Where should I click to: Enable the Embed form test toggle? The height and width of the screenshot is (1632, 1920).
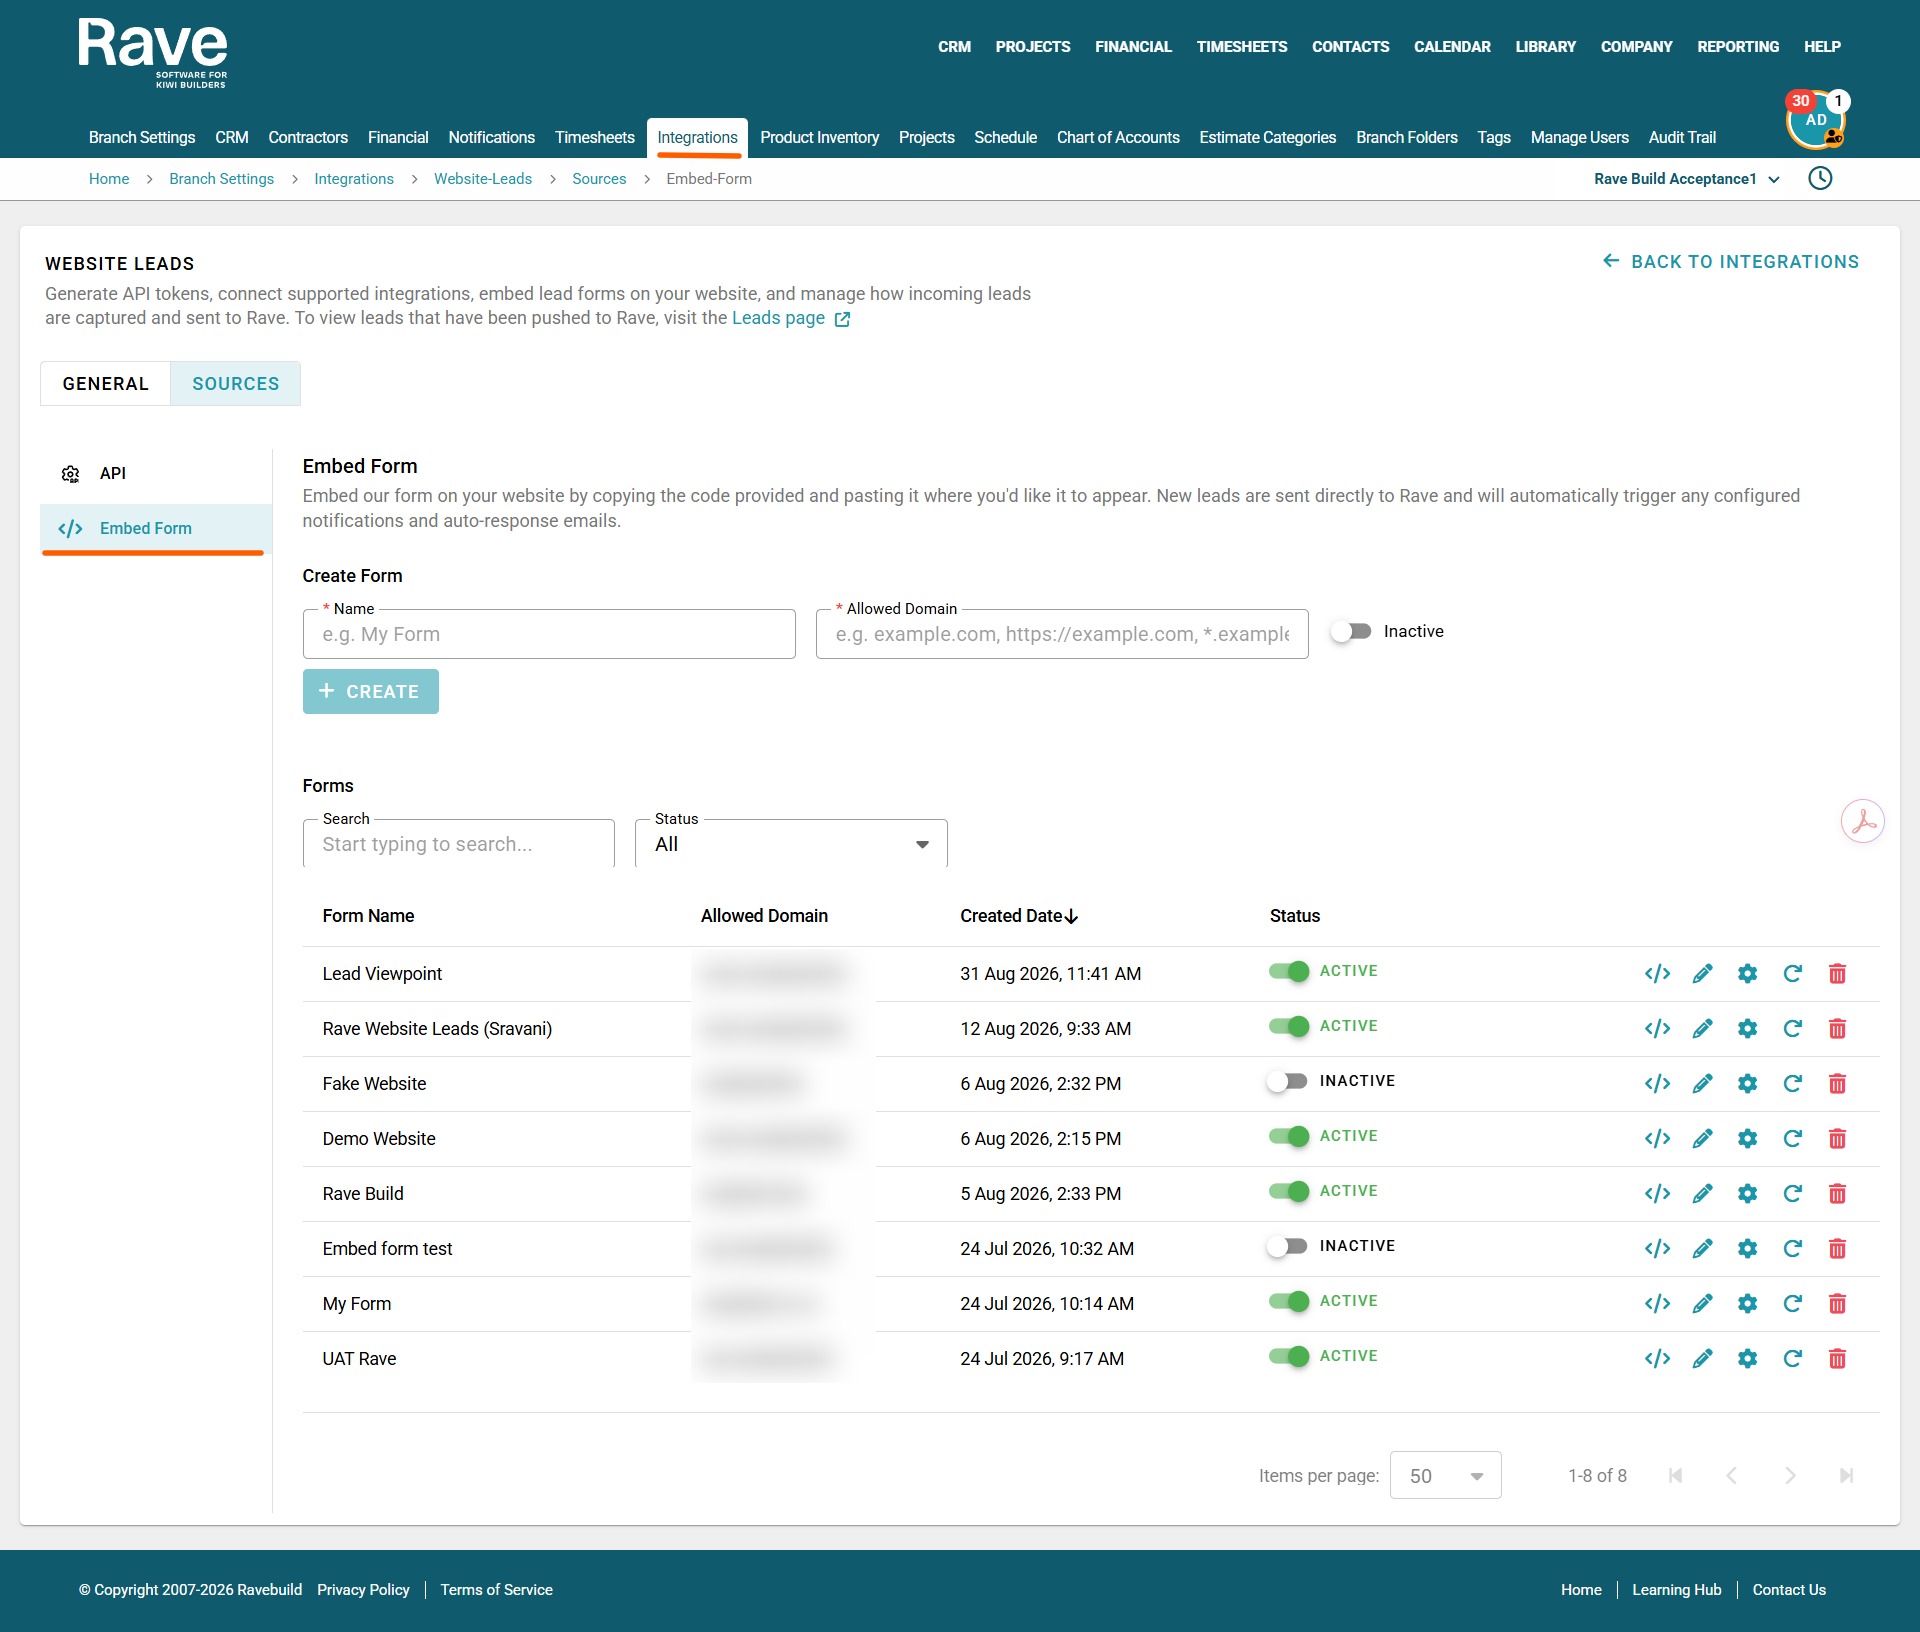1287,1247
